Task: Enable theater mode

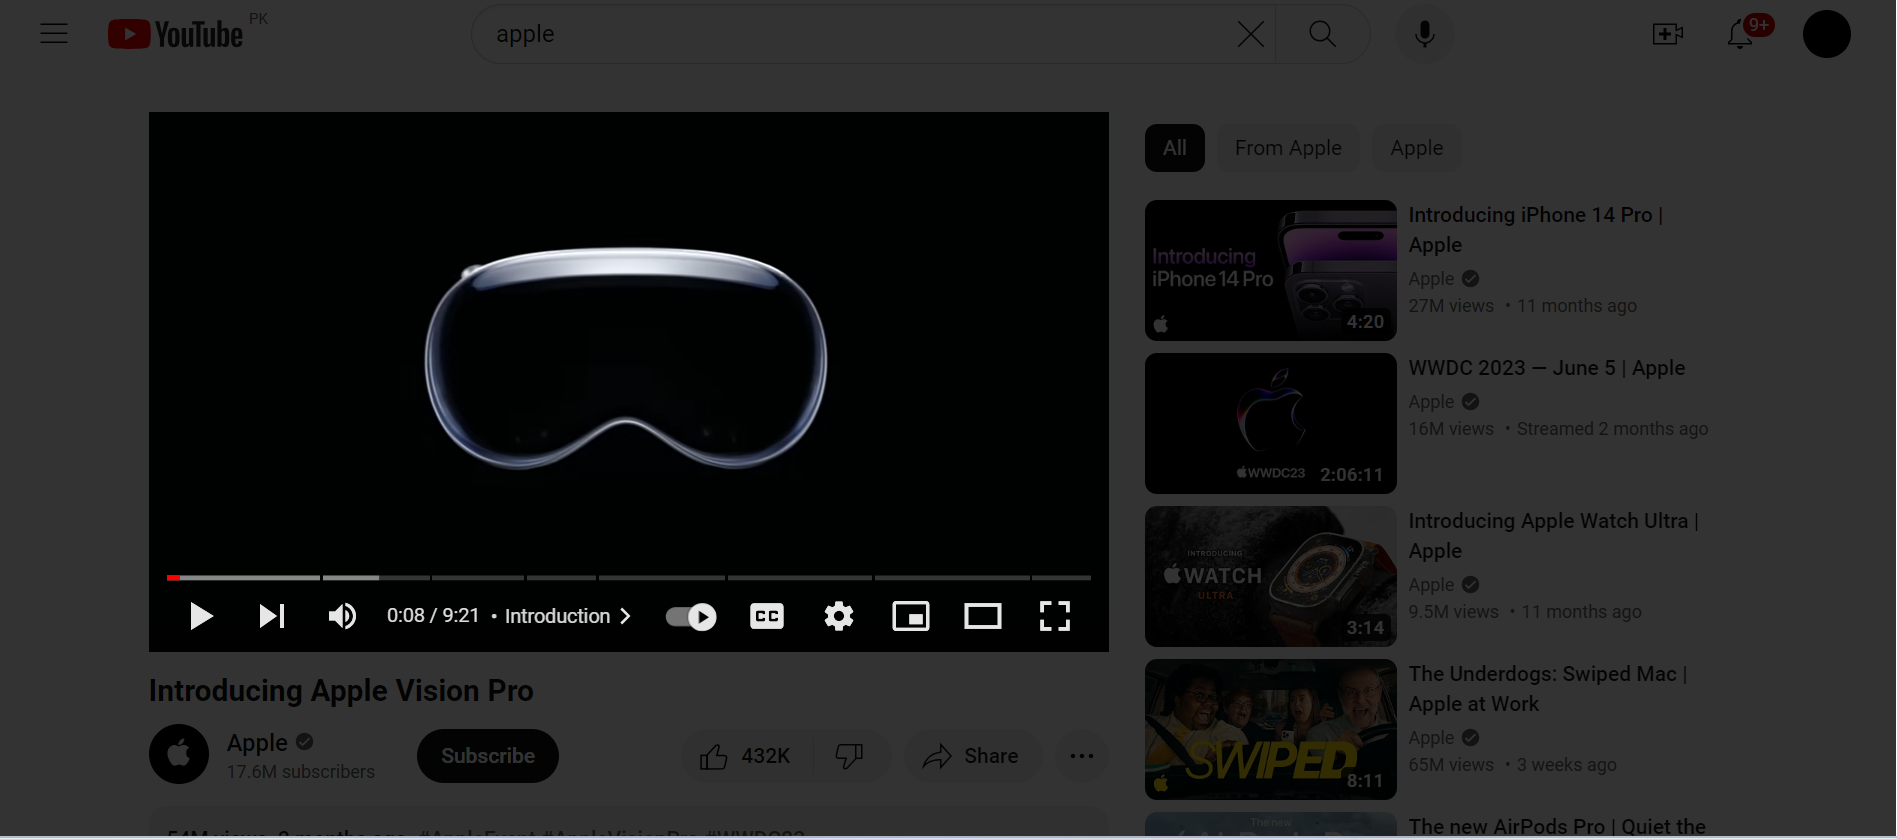Action: pos(983,616)
